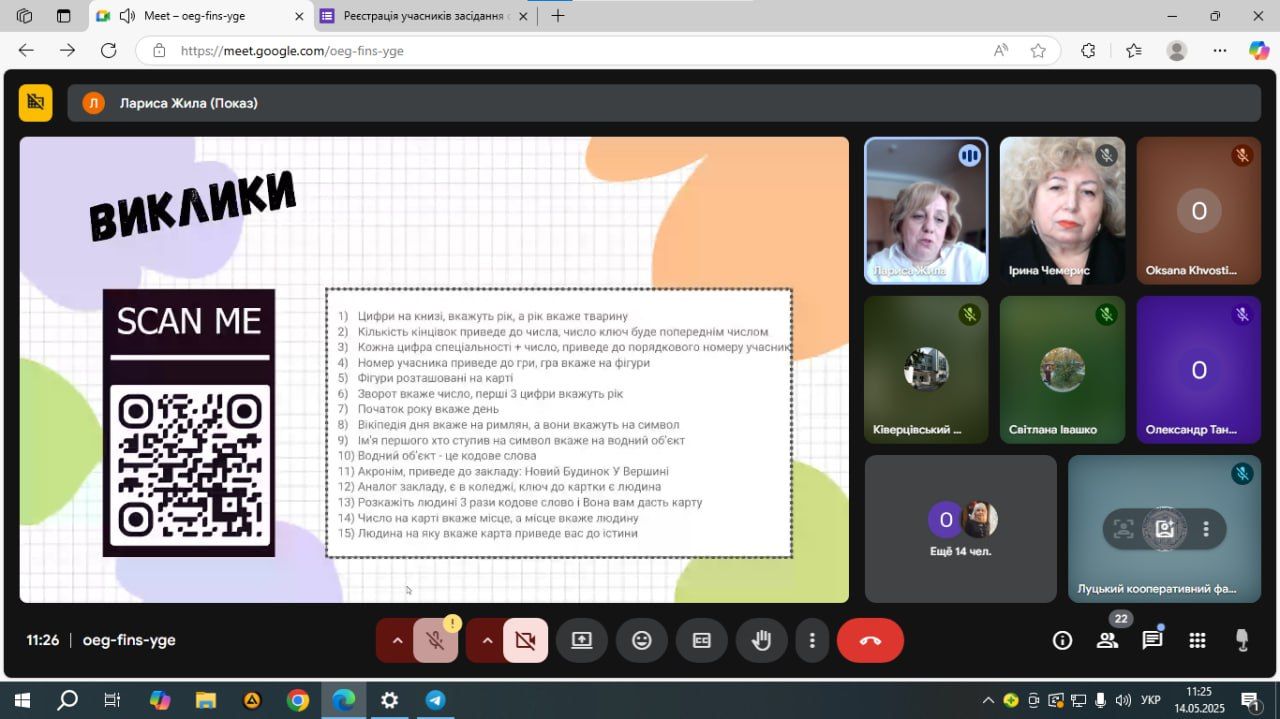This screenshot has height=719, width=1280.
Task: Click the browser refresh button
Action: coord(109,50)
